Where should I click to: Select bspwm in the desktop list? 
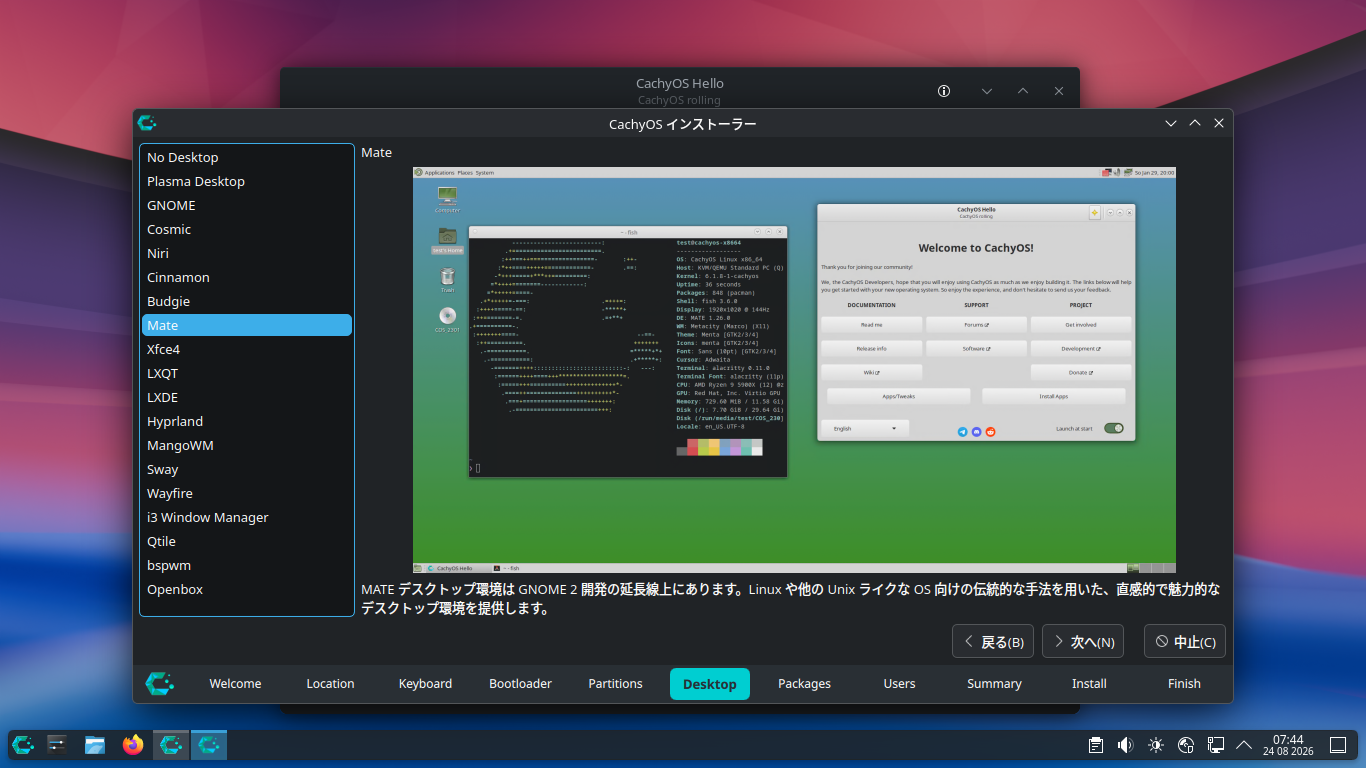pyautogui.click(x=247, y=565)
